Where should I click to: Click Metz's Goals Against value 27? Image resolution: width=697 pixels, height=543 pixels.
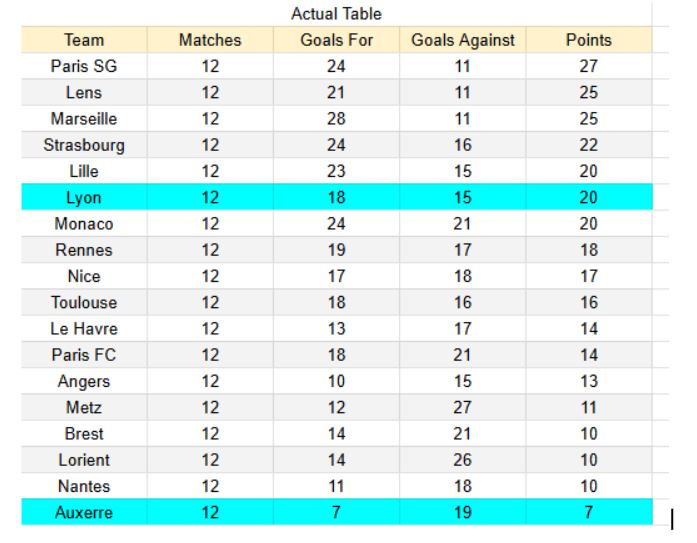tap(463, 408)
